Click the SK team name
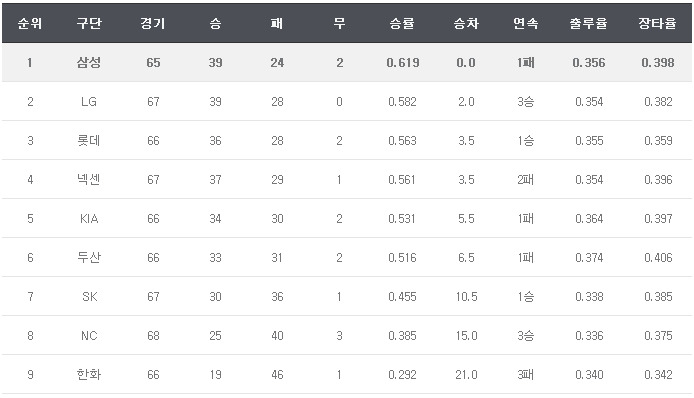This screenshot has height=398, width=694. (x=89, y=297)
